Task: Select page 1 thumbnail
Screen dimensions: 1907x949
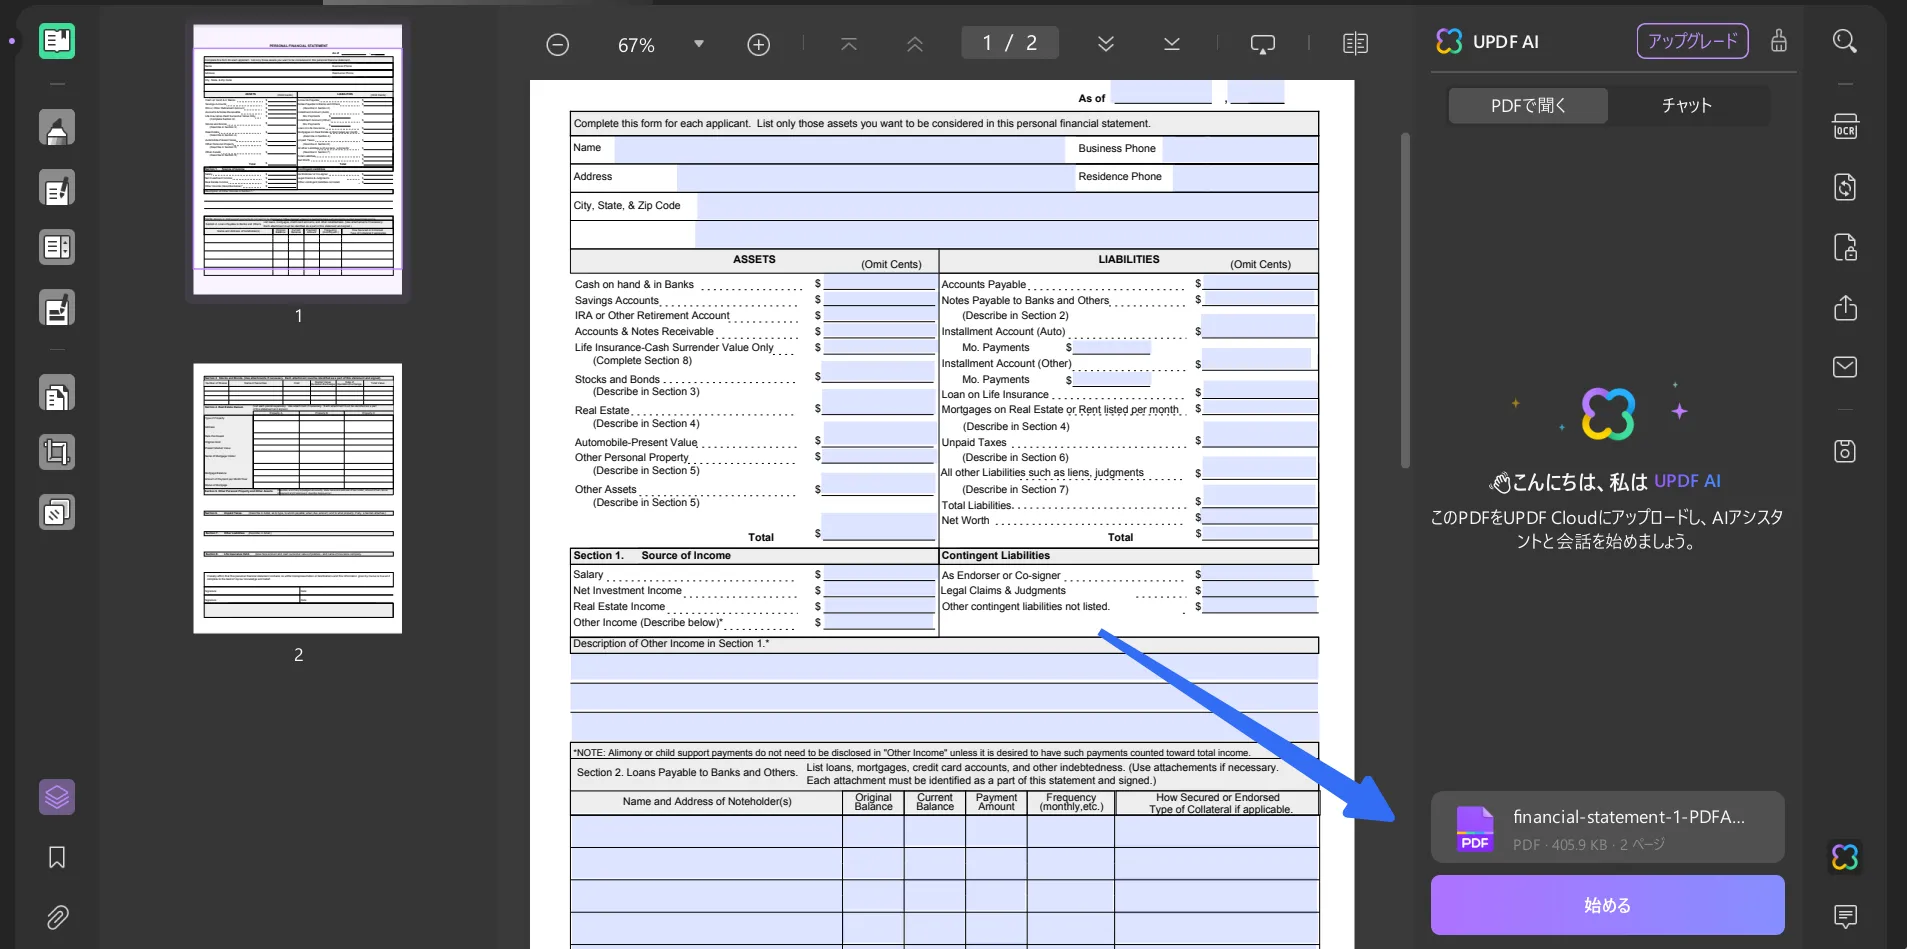Action: click(x=298, y=159)
